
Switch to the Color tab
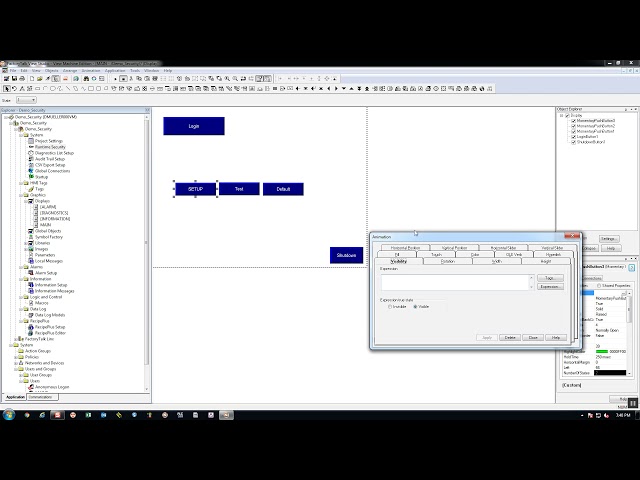[475, 254]
